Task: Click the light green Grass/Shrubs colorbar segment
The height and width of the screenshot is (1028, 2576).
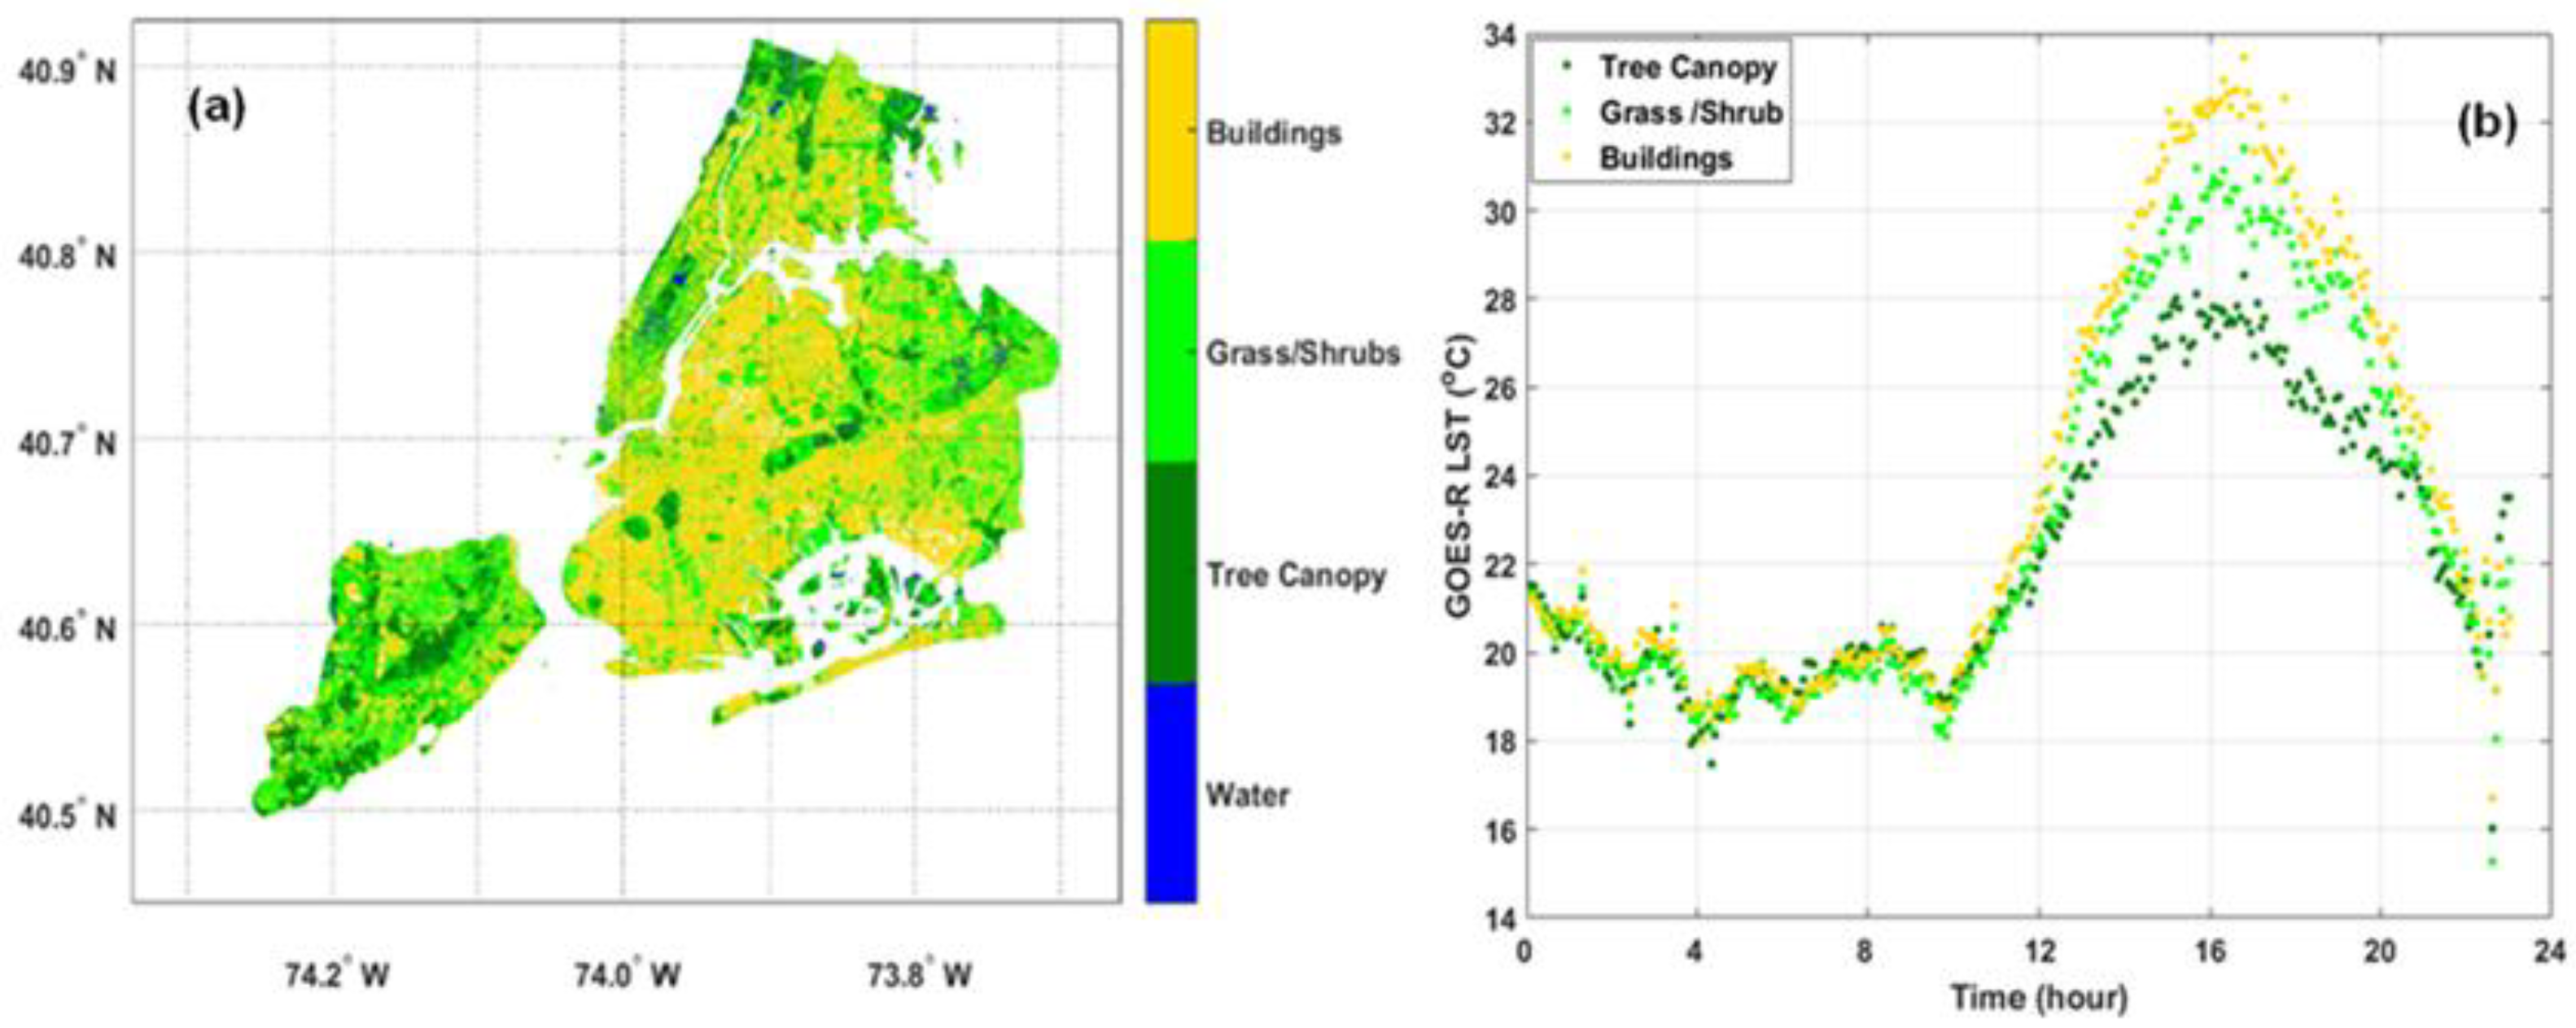Action: click(x=1171, y=352)
